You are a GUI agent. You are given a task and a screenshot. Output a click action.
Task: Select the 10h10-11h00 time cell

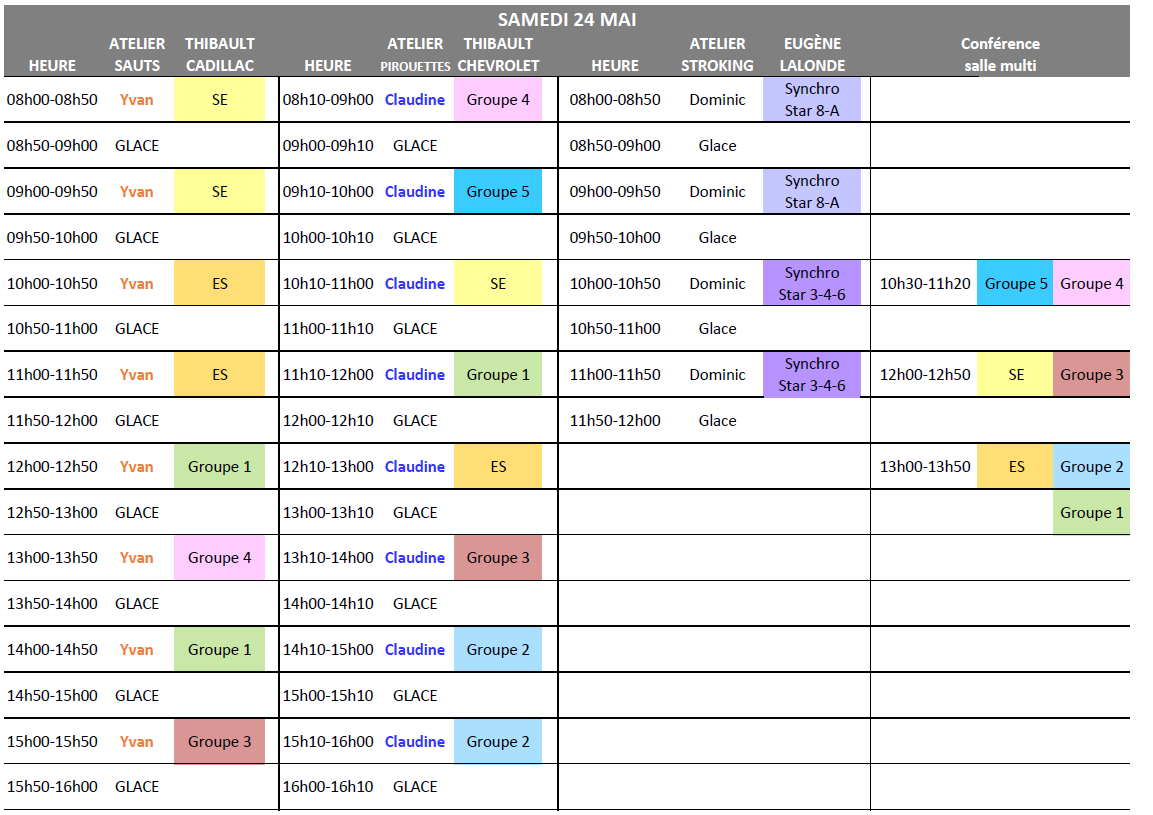[328, 284]
